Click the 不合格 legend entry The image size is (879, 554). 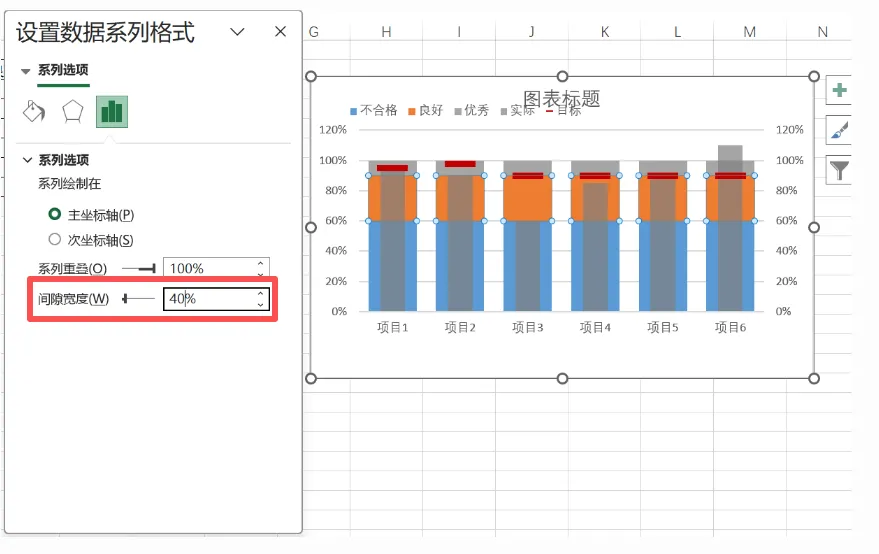[x=373, y=110]
